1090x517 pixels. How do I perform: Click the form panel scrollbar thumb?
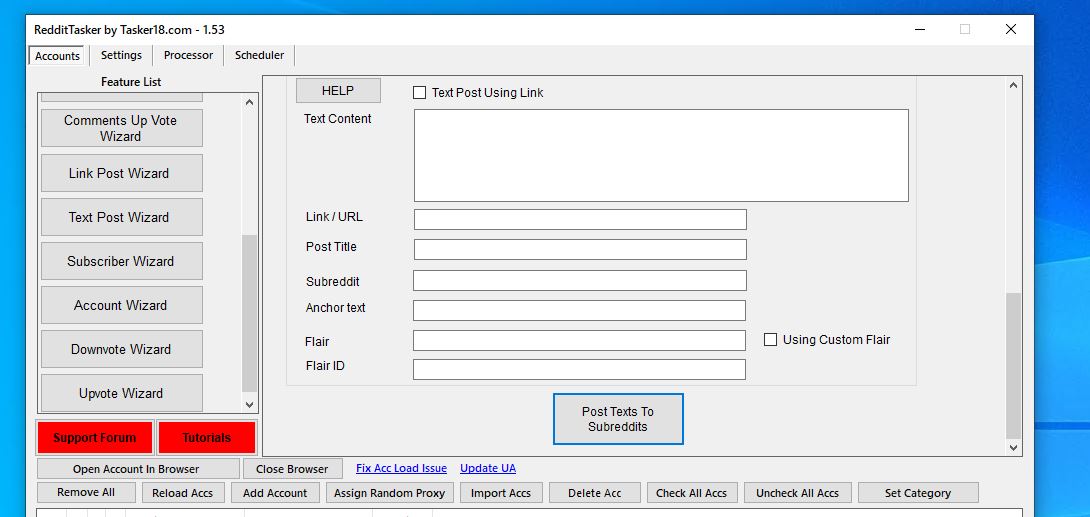coord(1014,366)
